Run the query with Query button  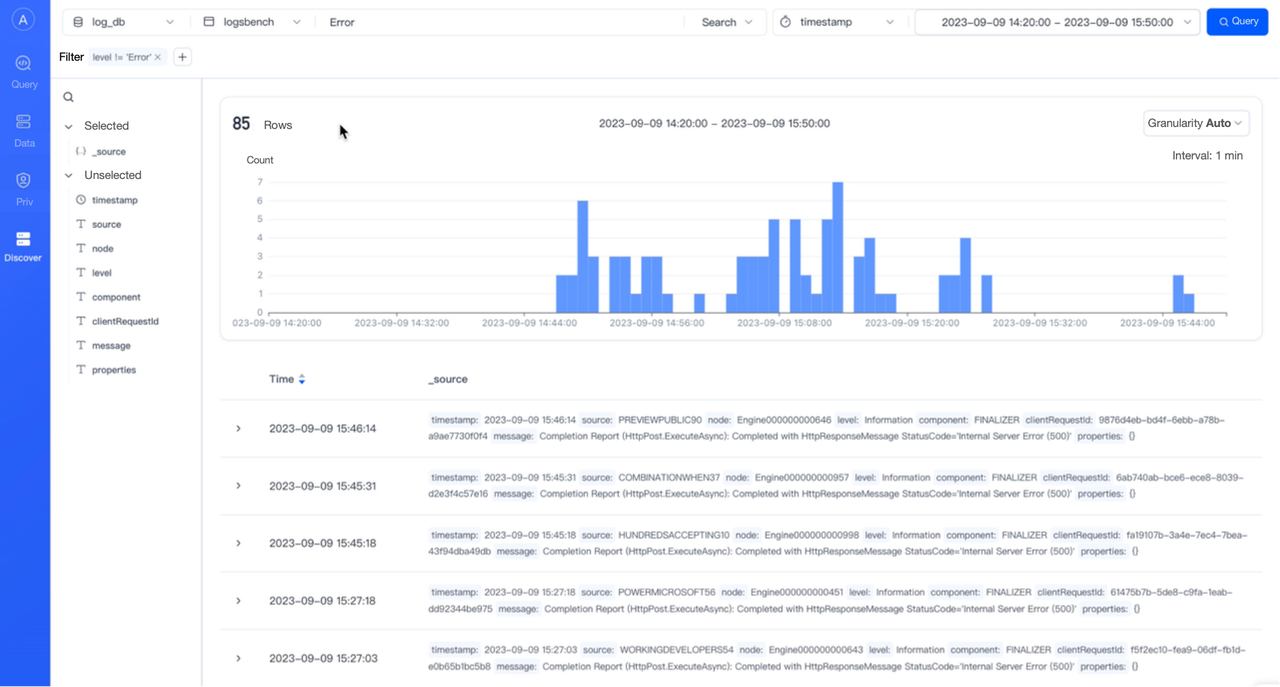coord(1237,22)
